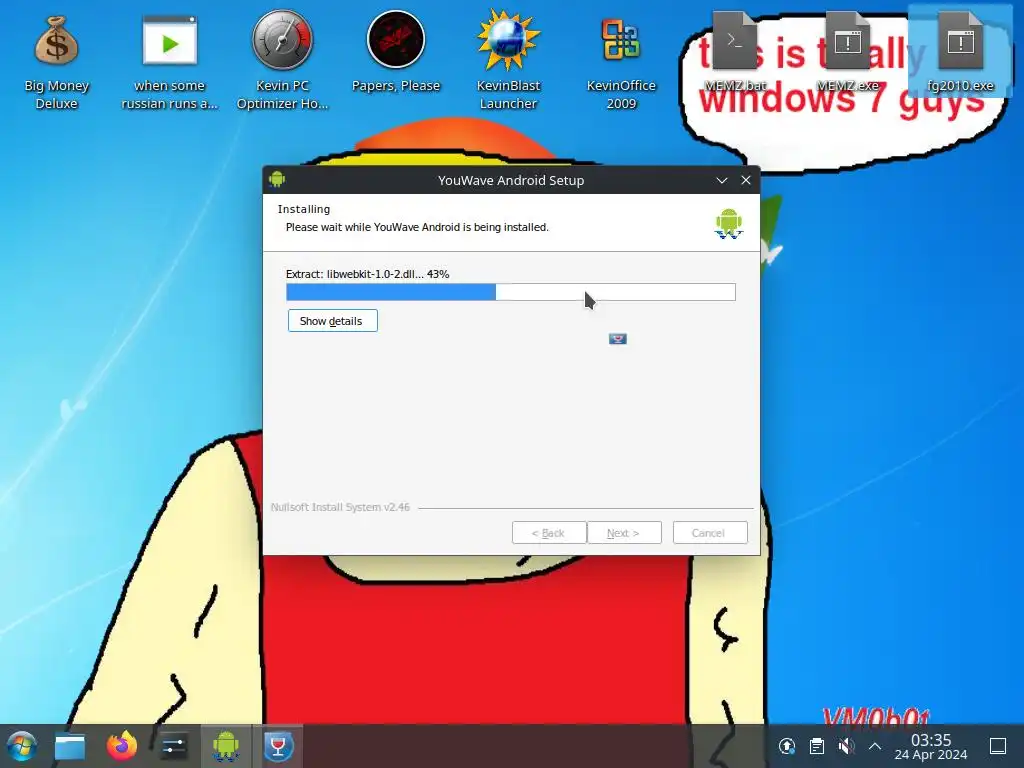
Task: Switch to YouWave Android taskbar entry
Action: (225, 746)
